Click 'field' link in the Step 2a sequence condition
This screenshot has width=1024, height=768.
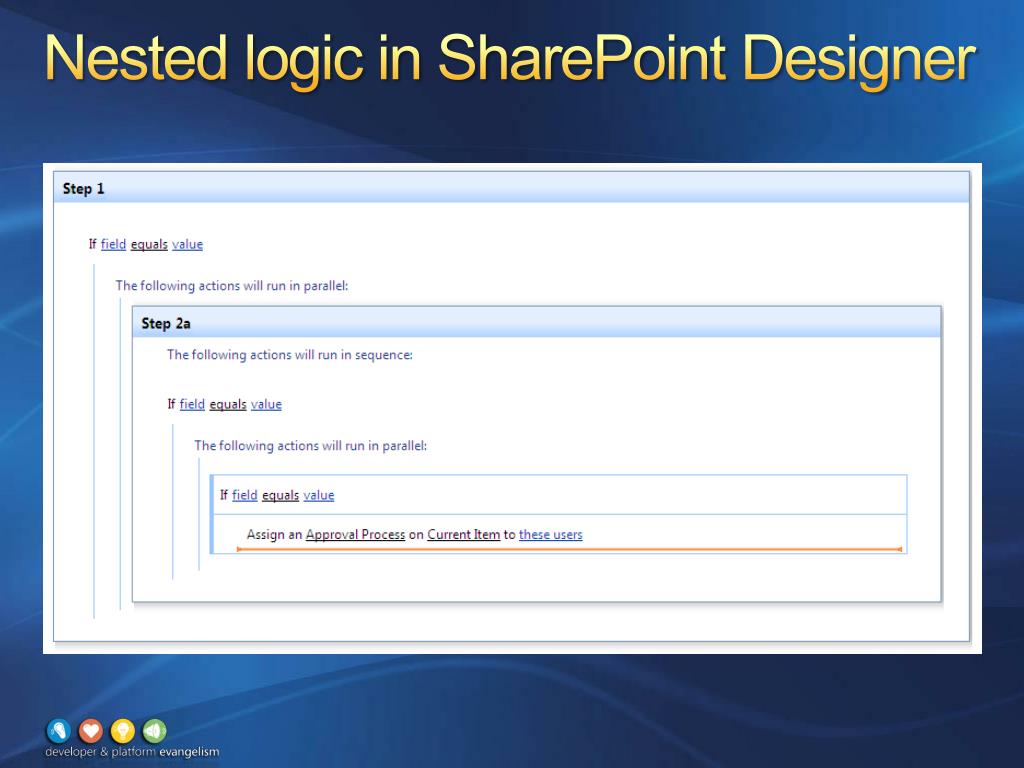[192, 404]
